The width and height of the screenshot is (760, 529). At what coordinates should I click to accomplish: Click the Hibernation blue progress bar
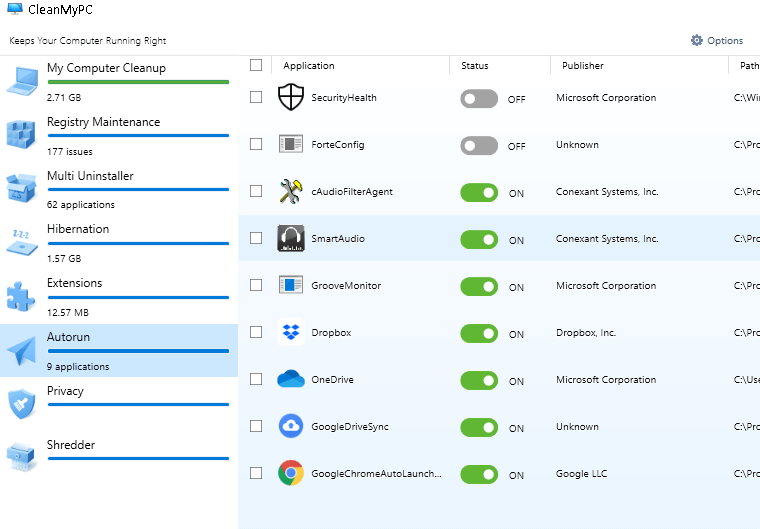pyautogui.click(x=138, y=243)
